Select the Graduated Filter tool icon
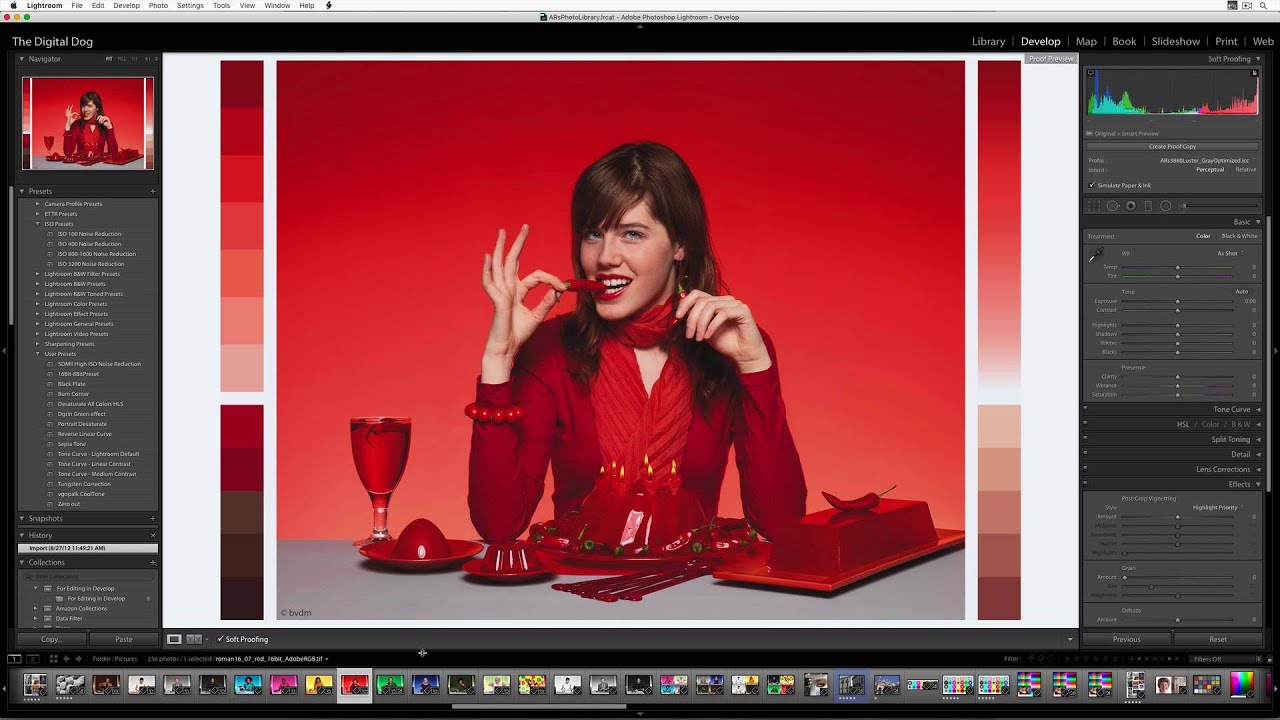1280x720 pixels. click(1148, 206)
